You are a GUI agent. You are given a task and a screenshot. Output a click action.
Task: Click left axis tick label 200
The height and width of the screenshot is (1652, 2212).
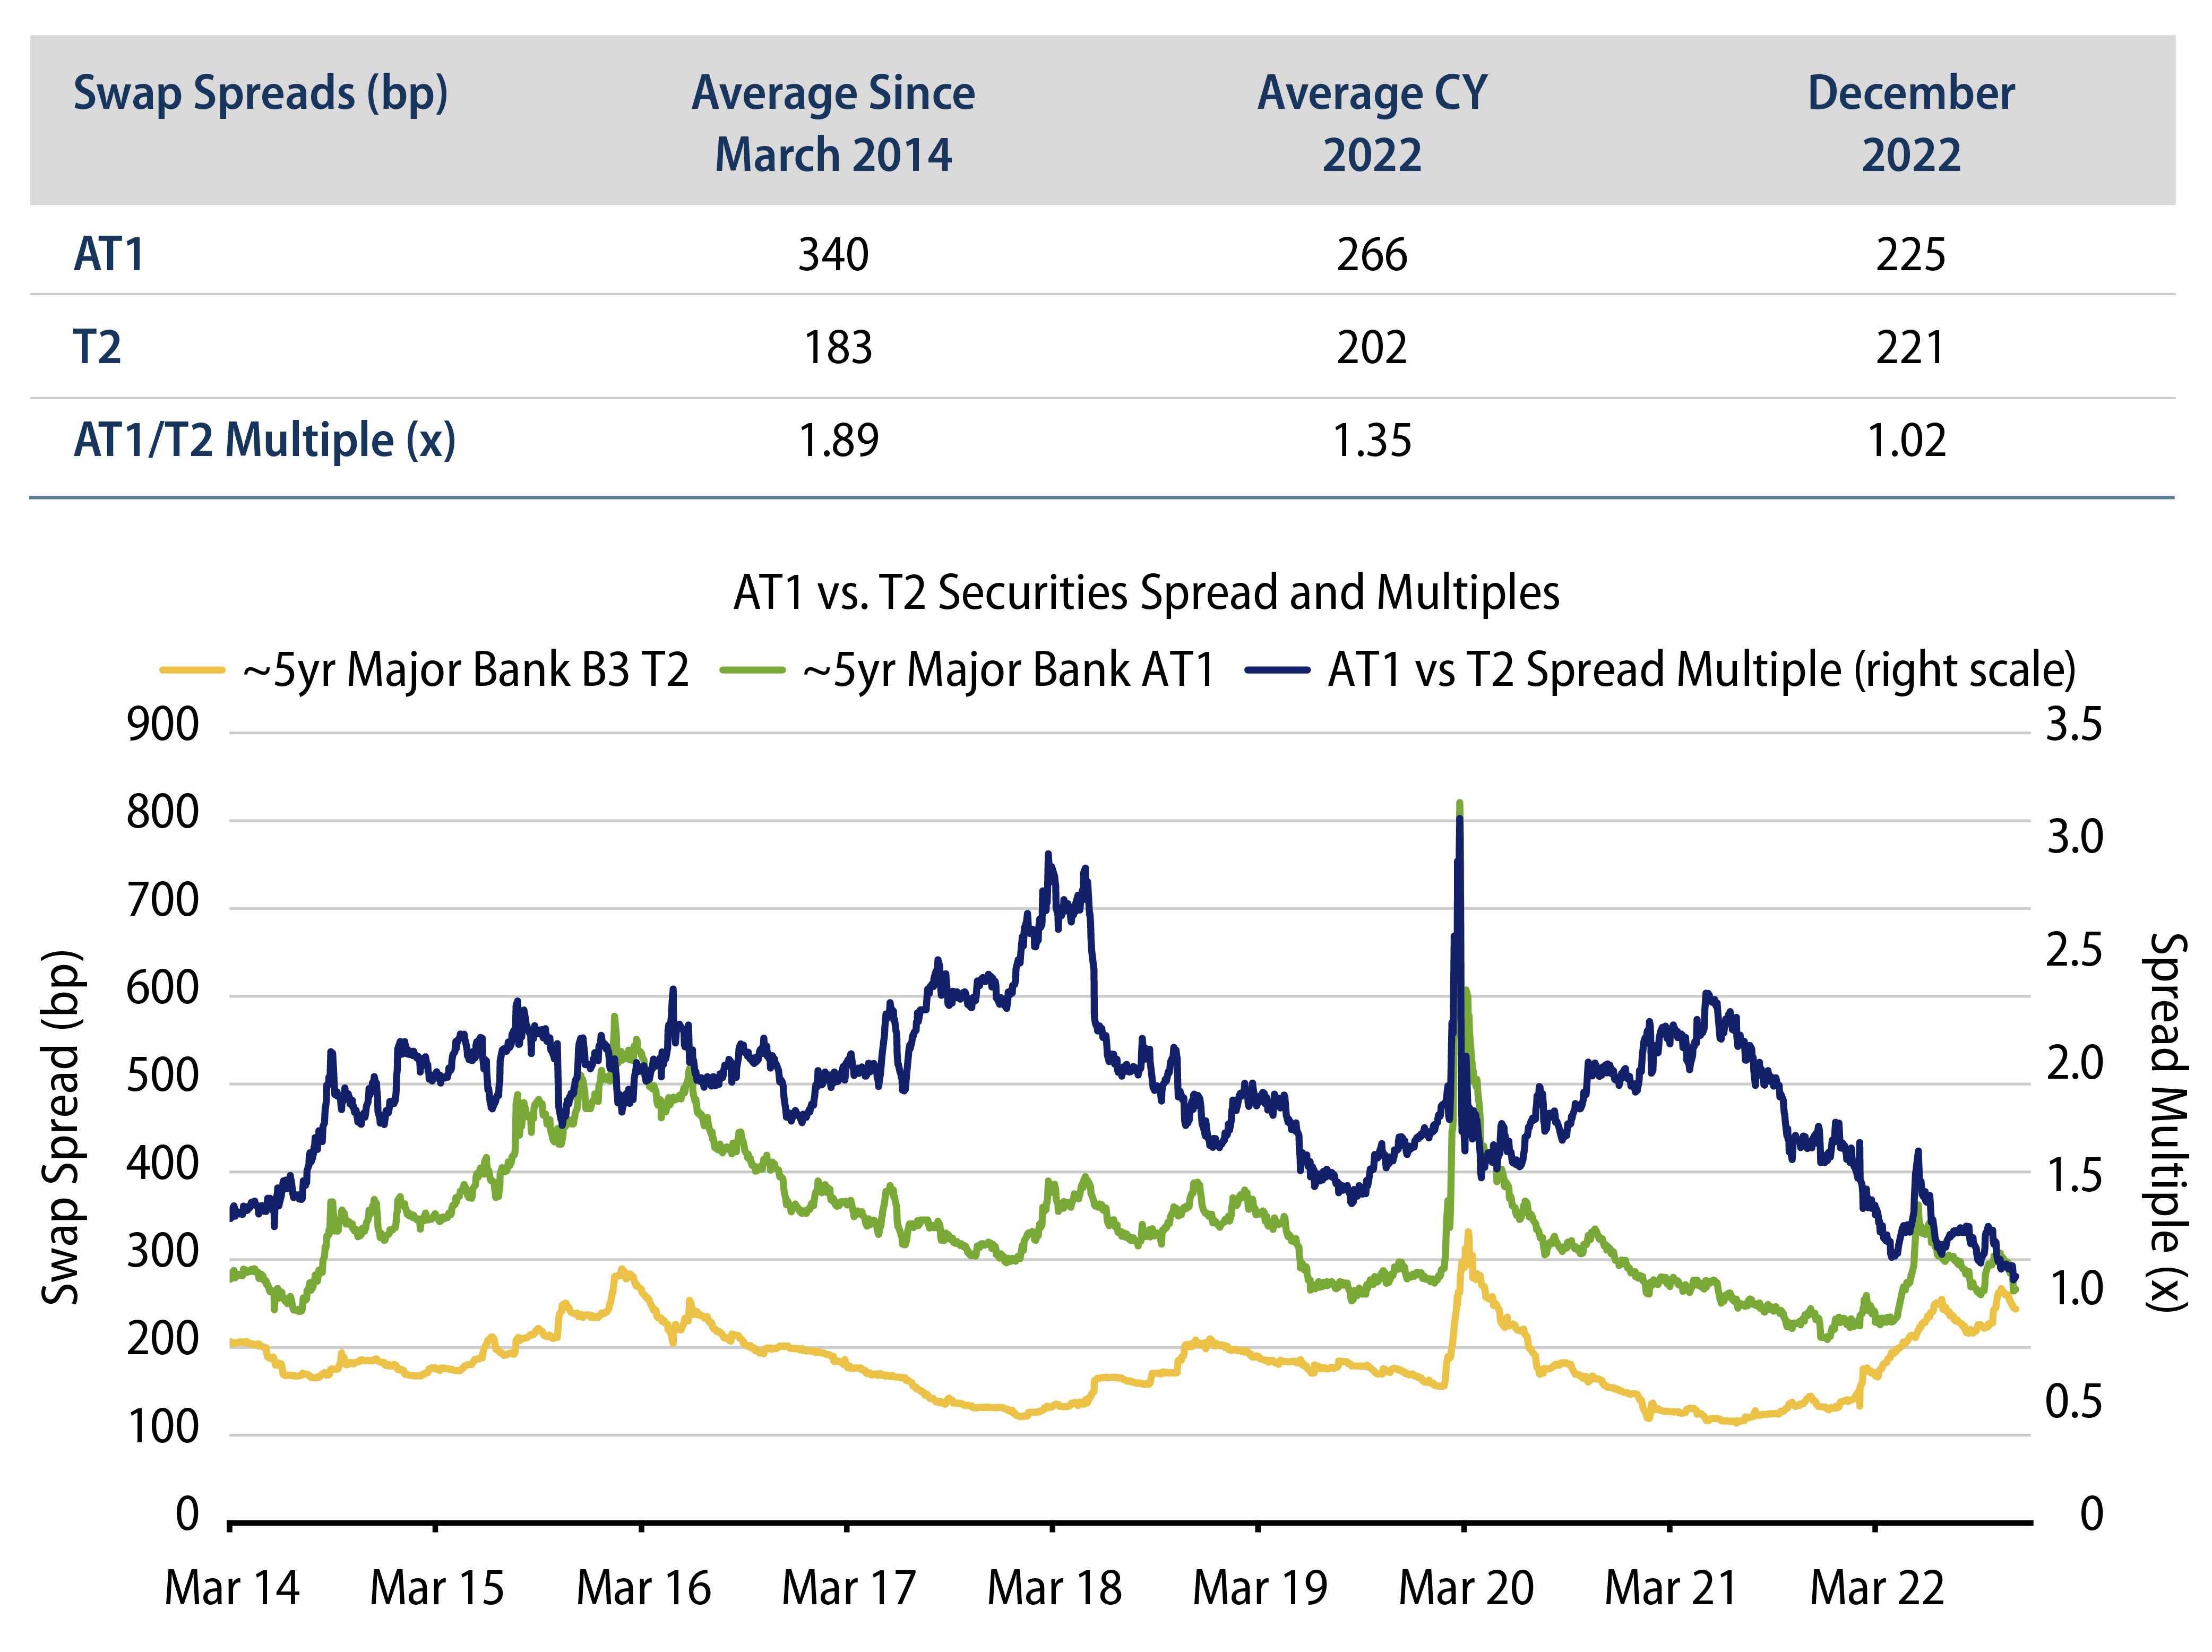(x=163, y=1339)
